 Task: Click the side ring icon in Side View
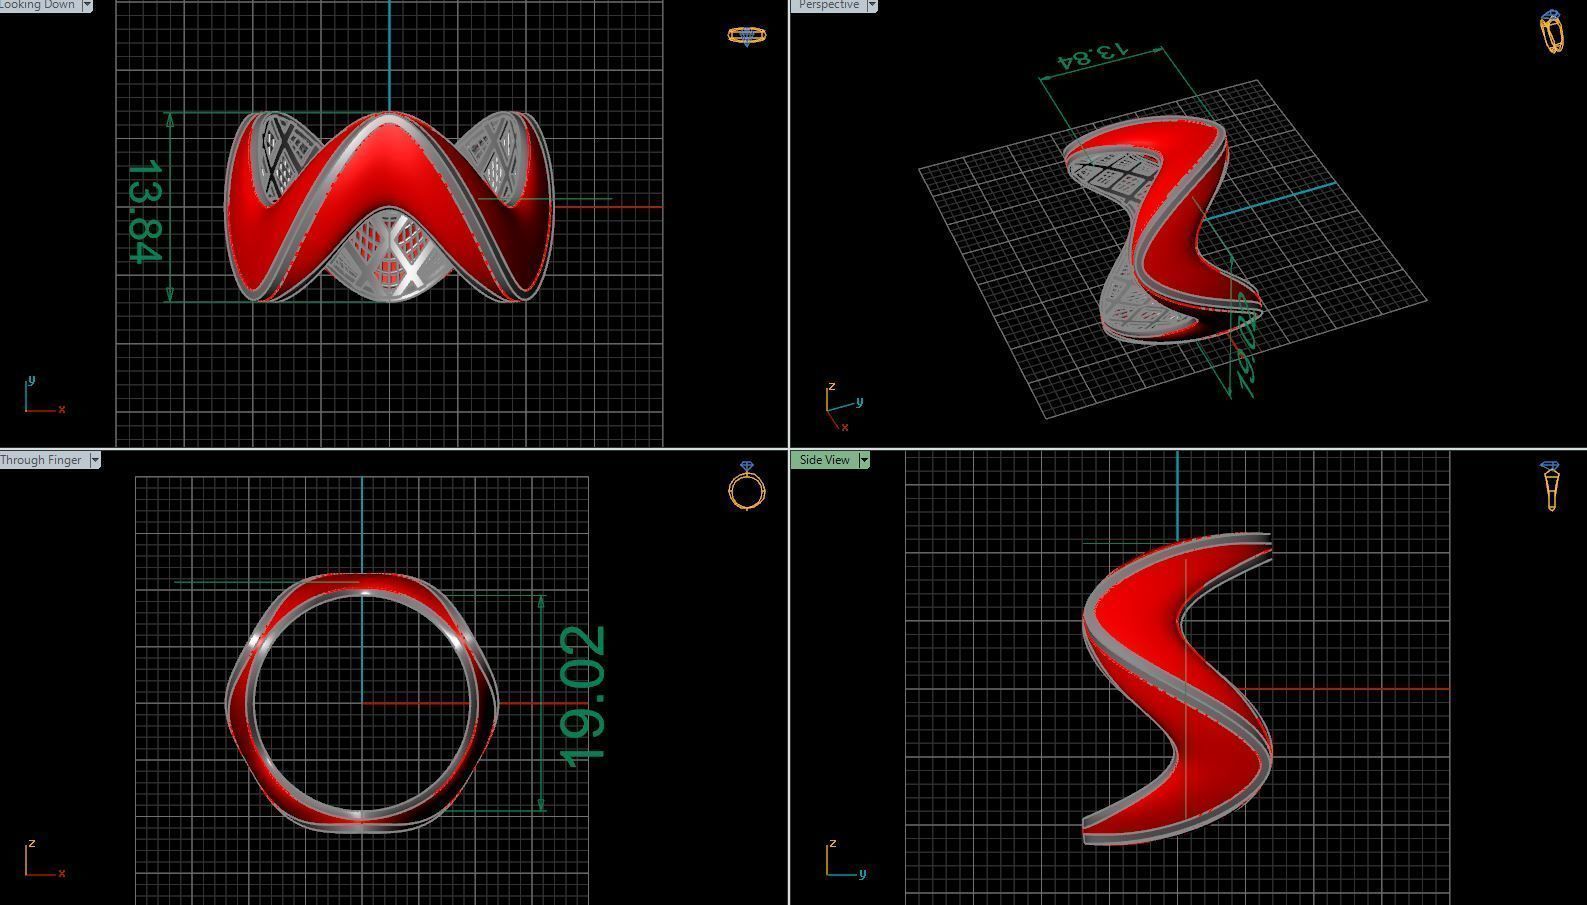1550,486
